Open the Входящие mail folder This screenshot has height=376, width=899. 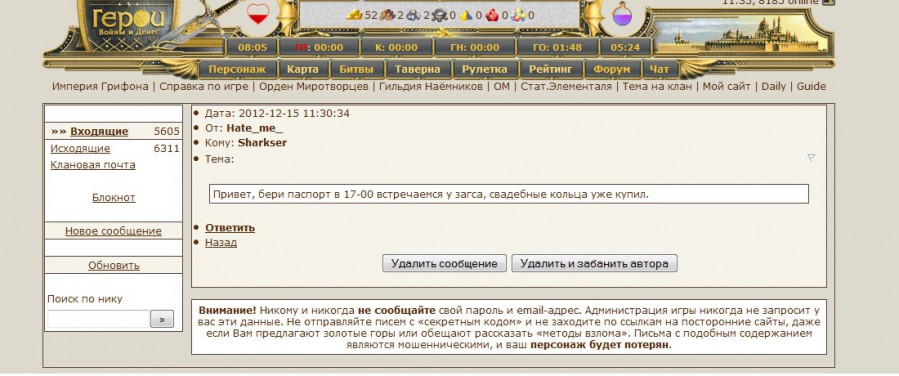(99, 132)
